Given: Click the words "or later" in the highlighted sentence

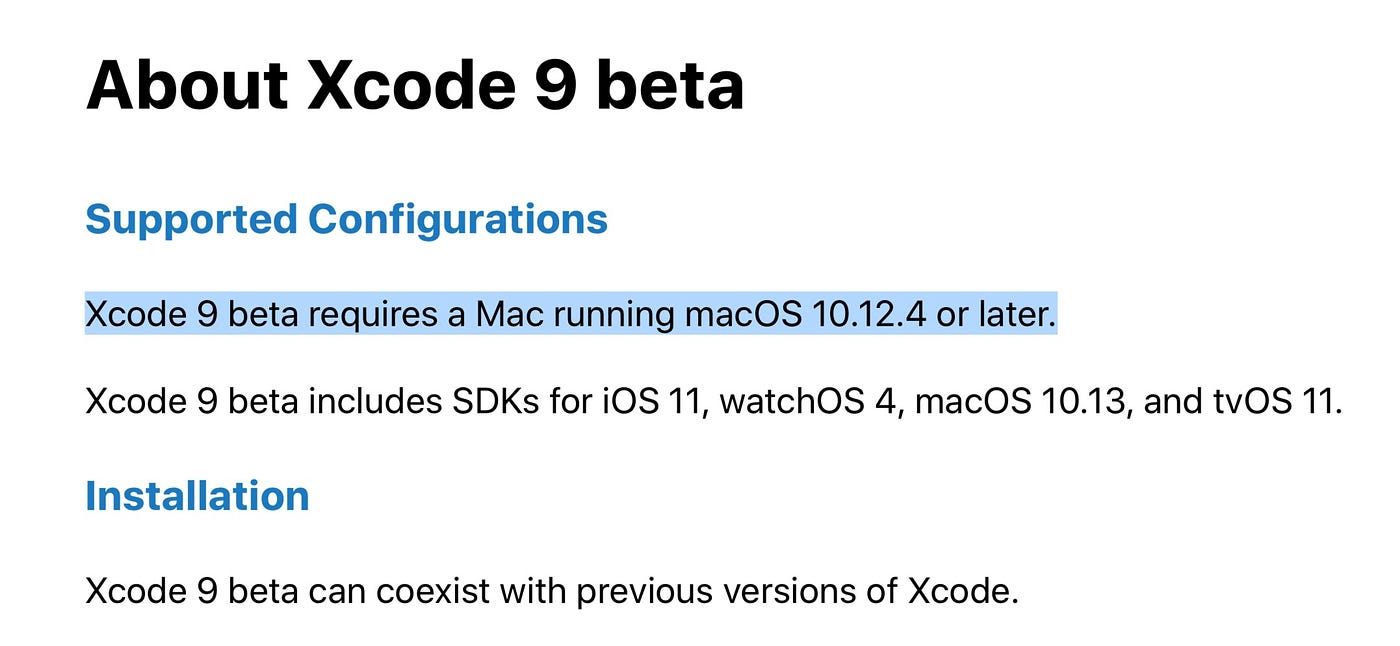Looking at the screenshot, I should pyautogui.click(x=995, y=315).
